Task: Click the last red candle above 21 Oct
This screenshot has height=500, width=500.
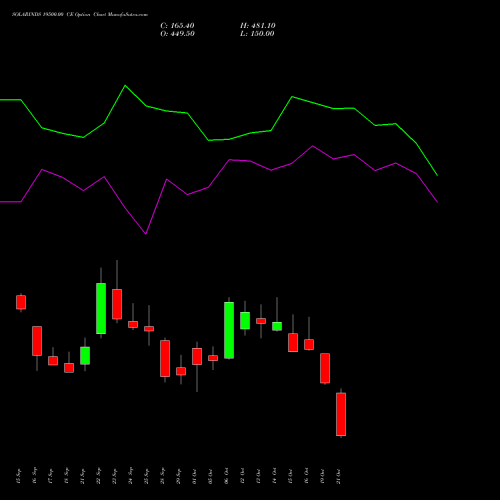Action: click(x=341, y=414)
